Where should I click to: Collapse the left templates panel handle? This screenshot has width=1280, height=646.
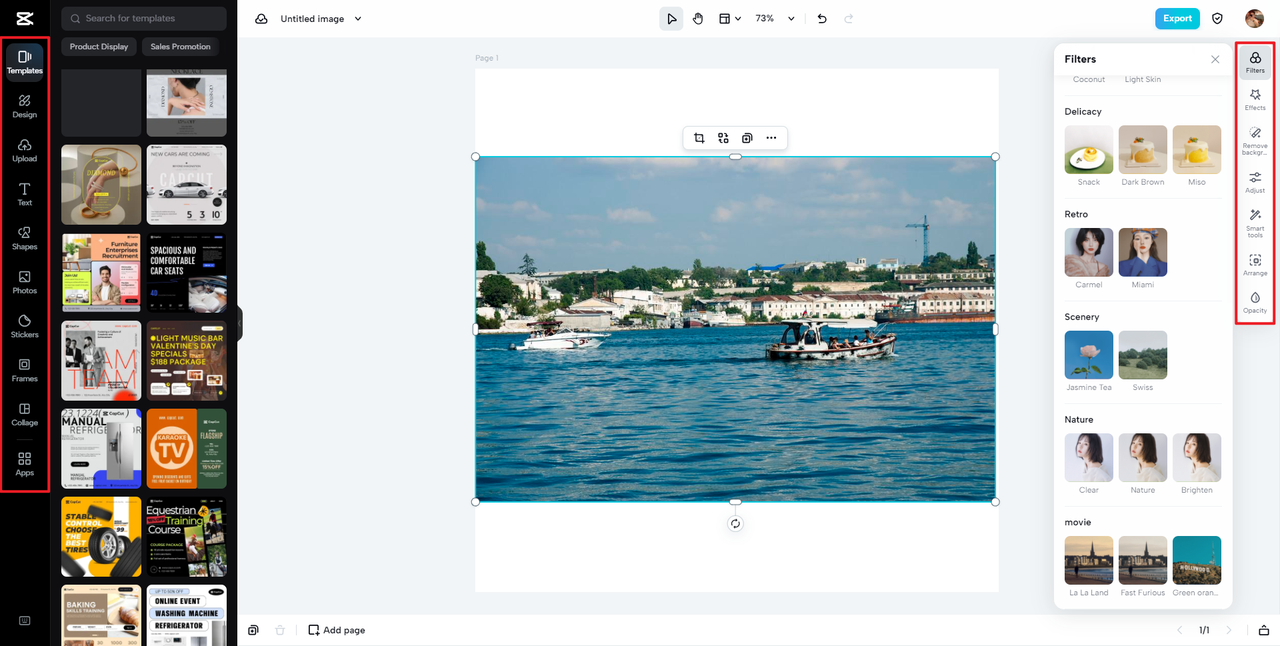[240, 323]
